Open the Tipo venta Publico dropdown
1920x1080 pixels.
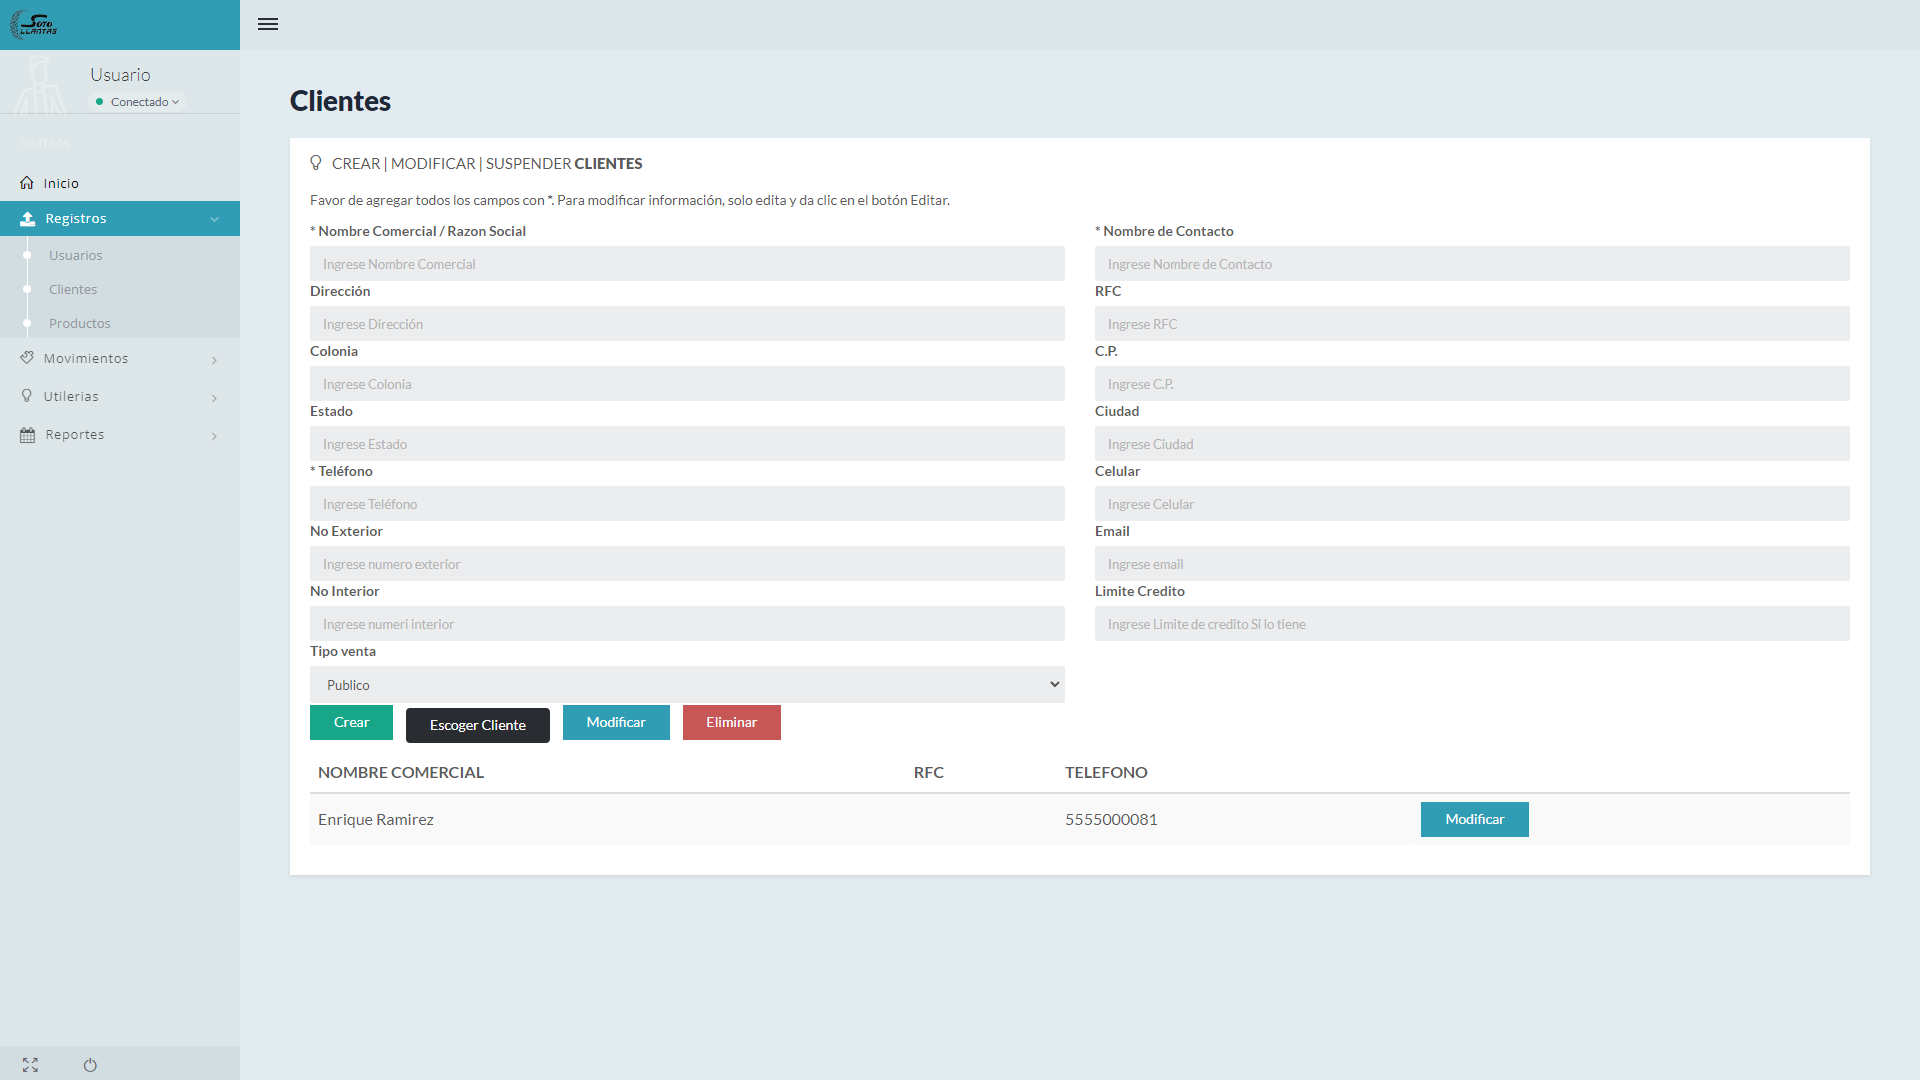[687, 685]
